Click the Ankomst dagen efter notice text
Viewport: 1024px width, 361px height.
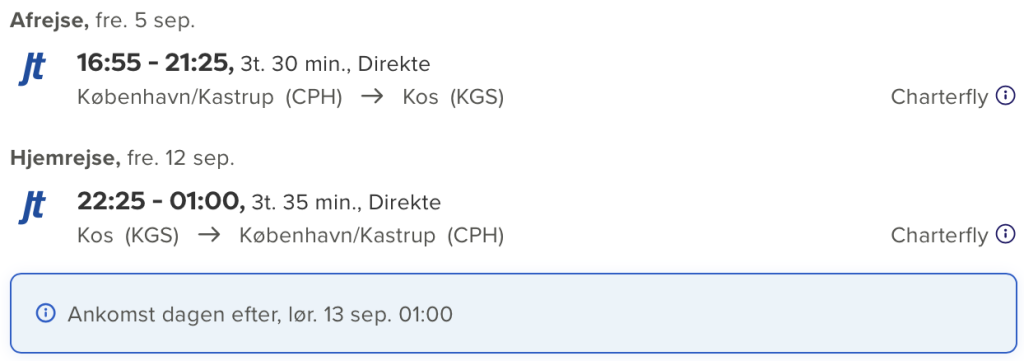point(260,314)
